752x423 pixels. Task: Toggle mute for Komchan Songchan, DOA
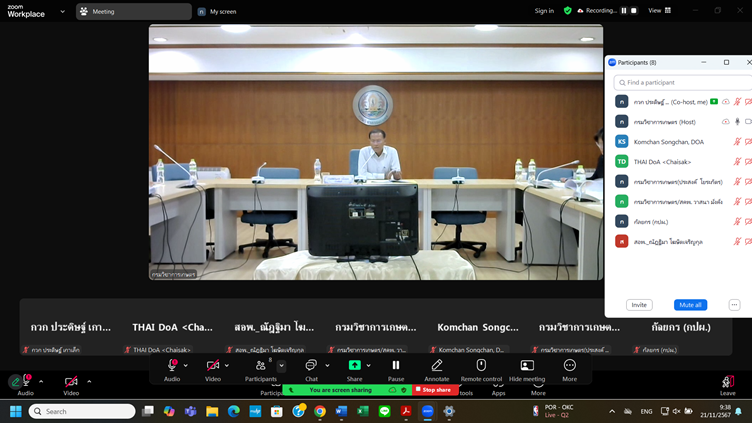(737, 142)
